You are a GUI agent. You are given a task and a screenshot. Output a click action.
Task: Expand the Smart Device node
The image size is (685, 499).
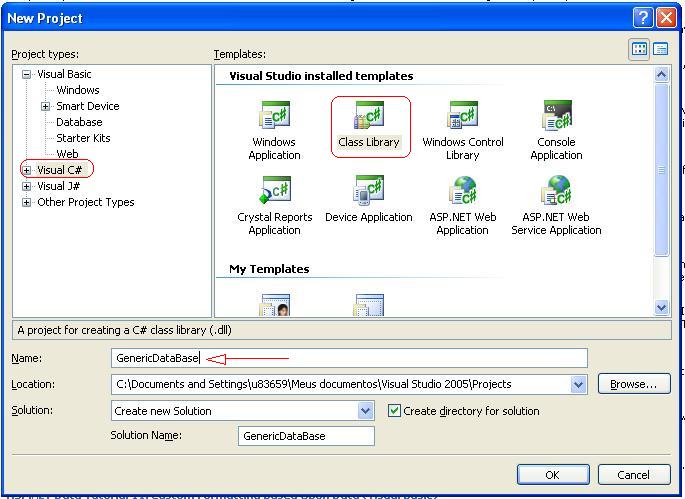click(x=45, y=106)
